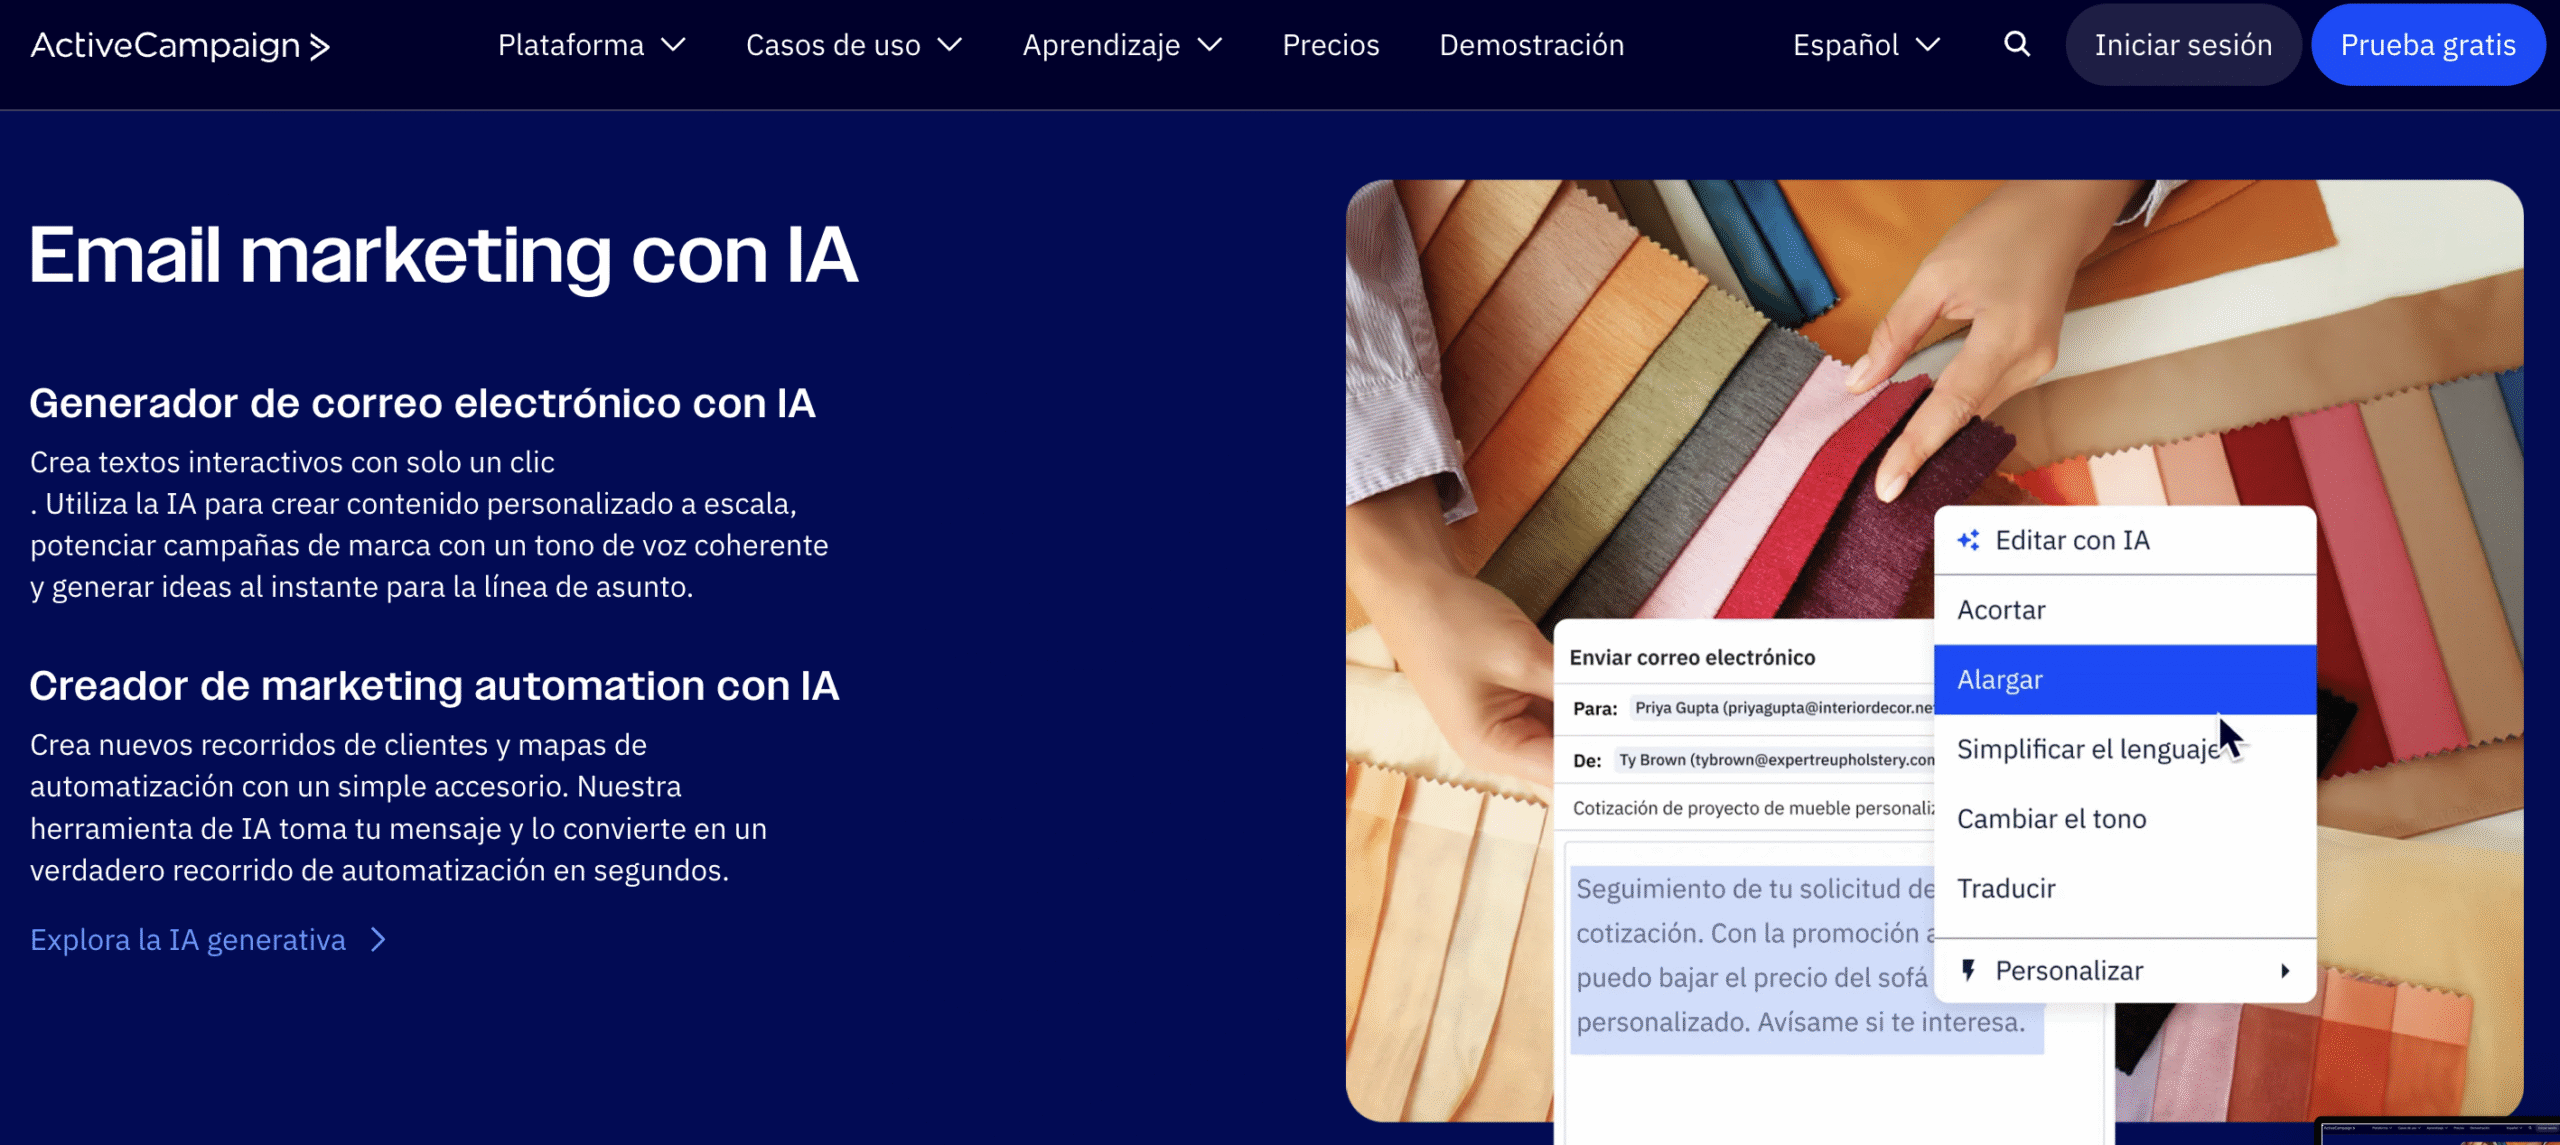Expand the Plataforma dropdown
This screenshot has width=2560, height=1145.
(590, 44)
